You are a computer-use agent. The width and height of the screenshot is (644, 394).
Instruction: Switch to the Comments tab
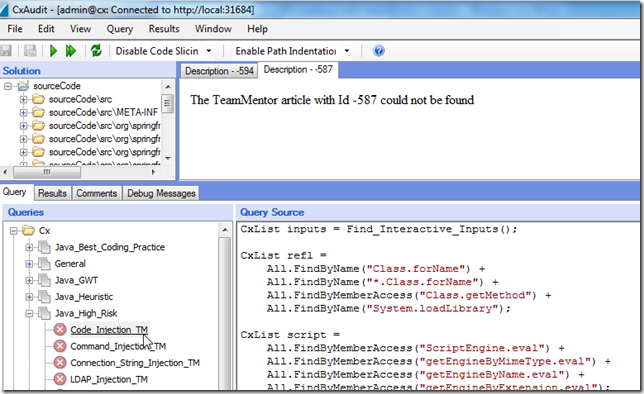click(x=97, y=193)
